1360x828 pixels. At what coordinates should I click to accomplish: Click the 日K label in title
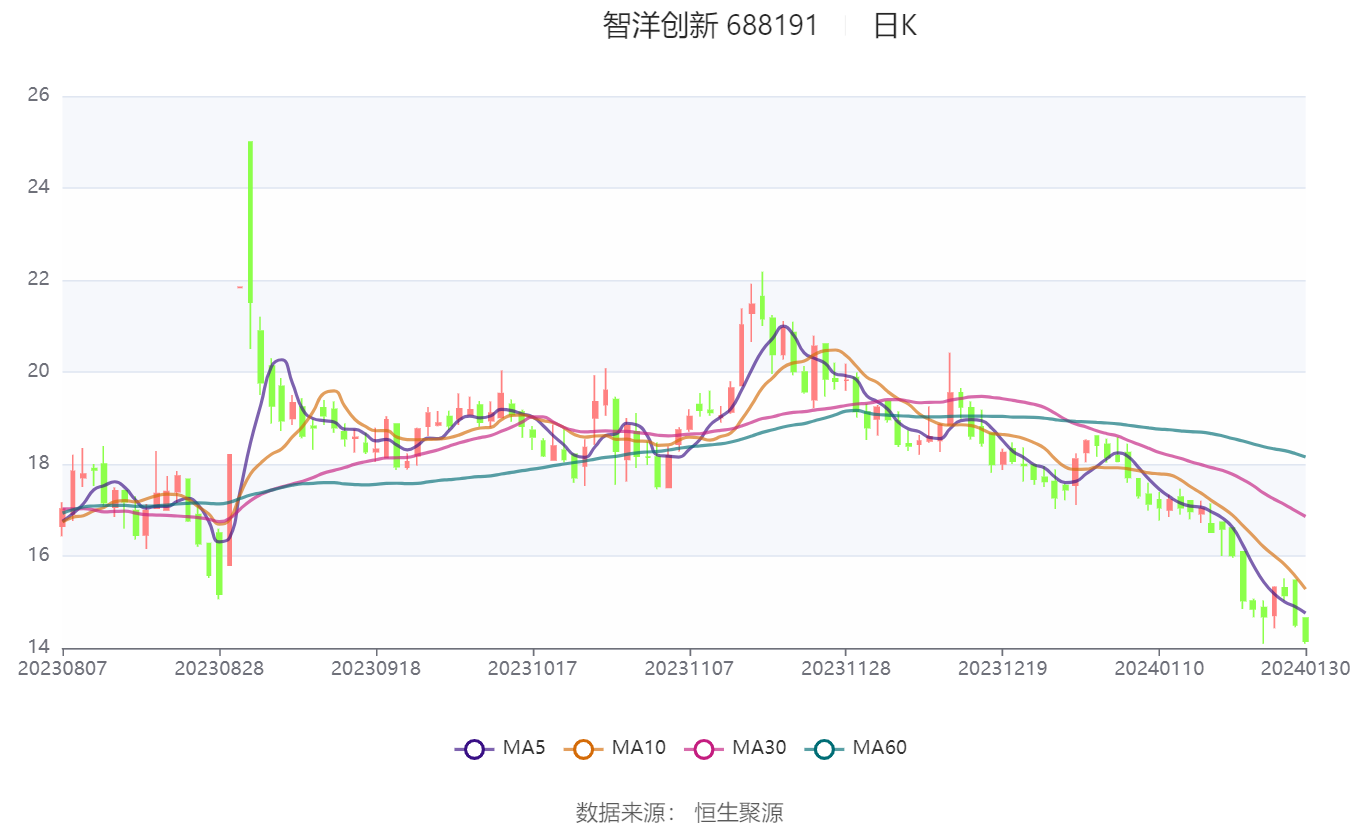894,26
